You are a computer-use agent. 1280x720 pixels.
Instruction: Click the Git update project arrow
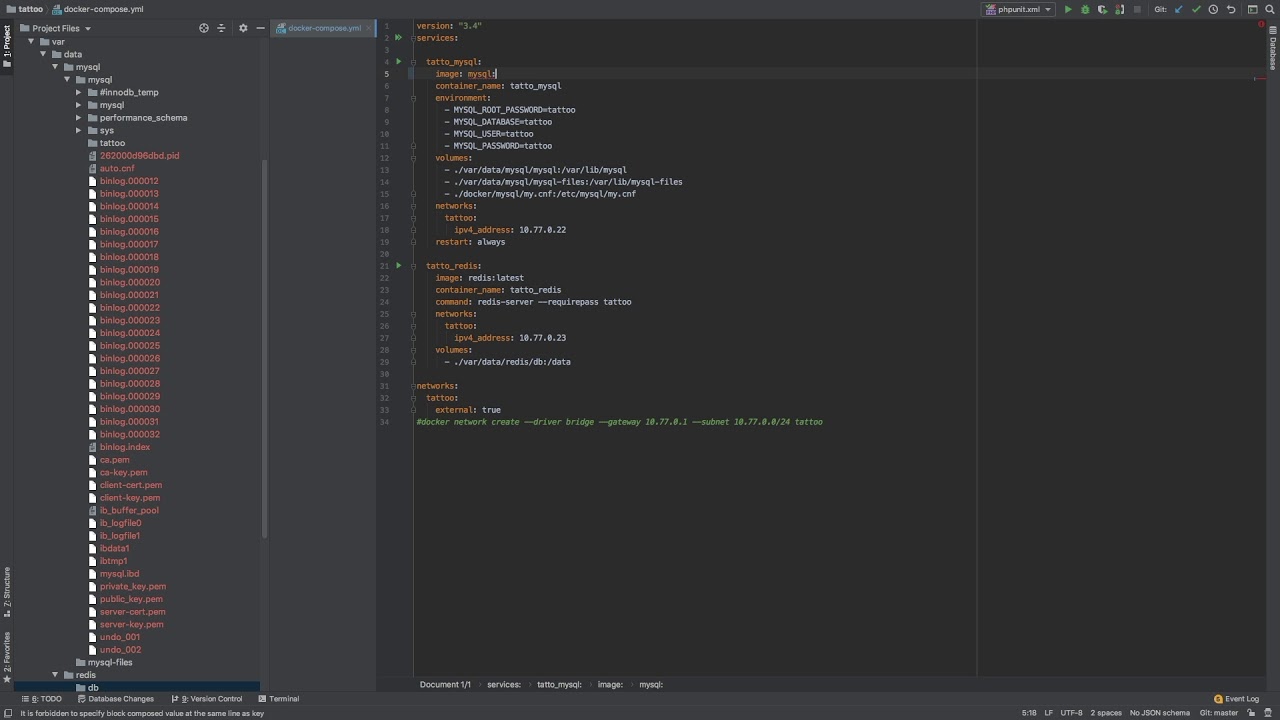[x=1179, y=10]
